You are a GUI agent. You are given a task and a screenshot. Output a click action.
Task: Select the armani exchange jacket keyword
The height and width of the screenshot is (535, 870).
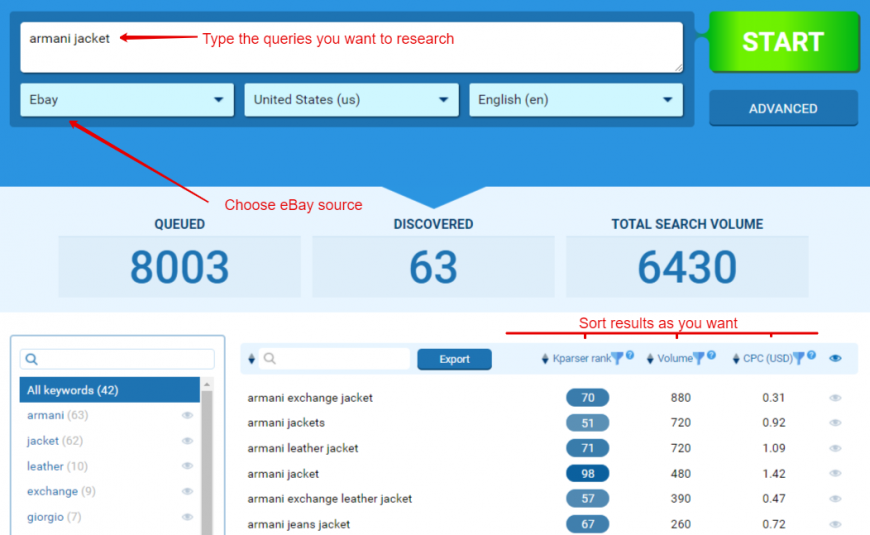310,398
